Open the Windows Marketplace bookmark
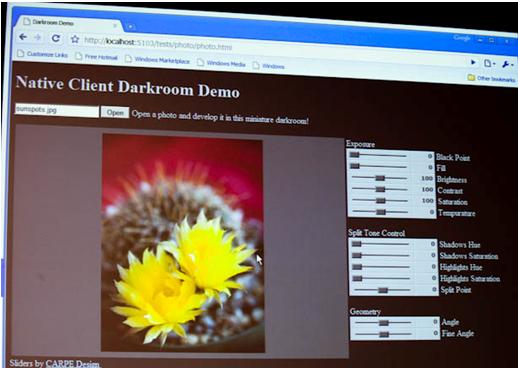 click(158, 60)
